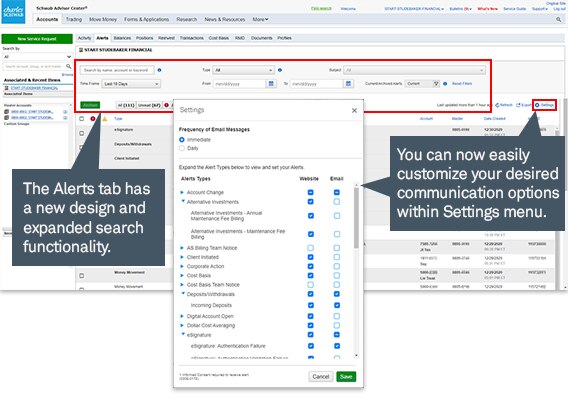
Task: Switch to the Balances tab
Action: click(x=122, y=38)
